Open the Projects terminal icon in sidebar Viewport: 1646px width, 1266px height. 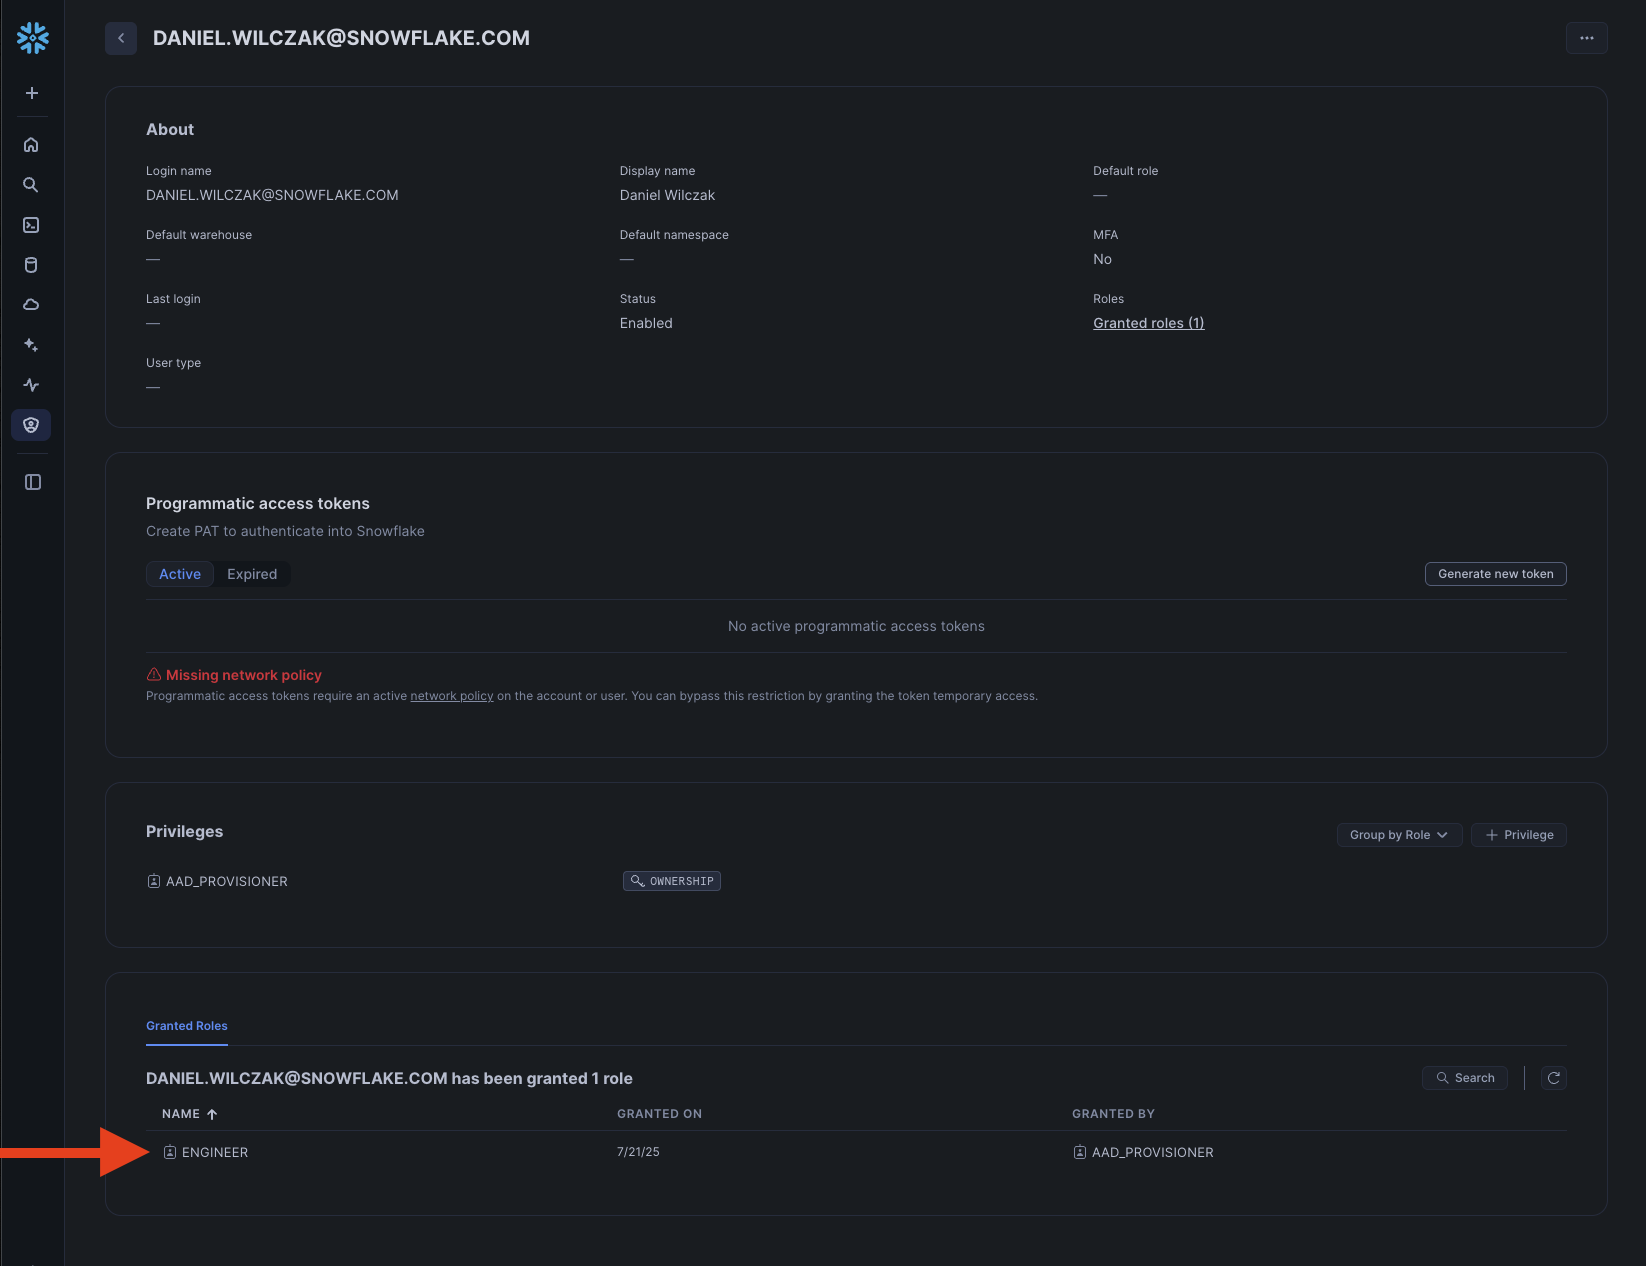tap(32, 225)
